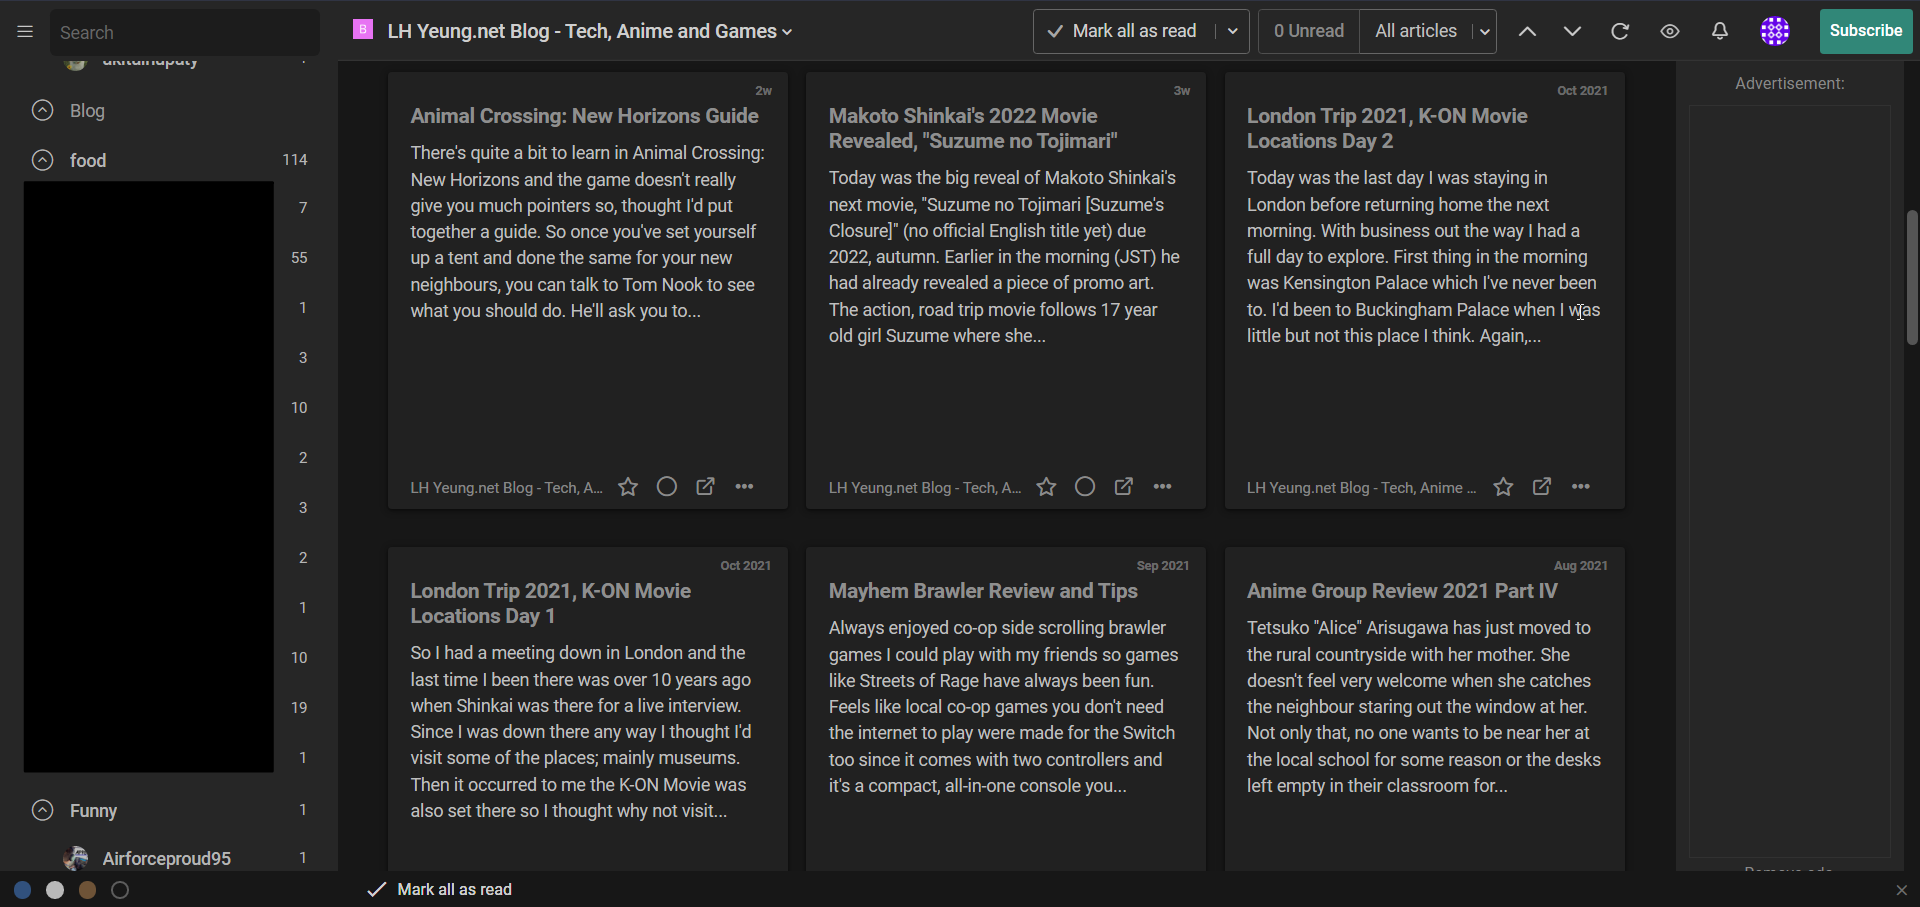Open Anime Group Review 2021 Part IV
Screen dimensions: 1920x907
(x=1402, y=591)
